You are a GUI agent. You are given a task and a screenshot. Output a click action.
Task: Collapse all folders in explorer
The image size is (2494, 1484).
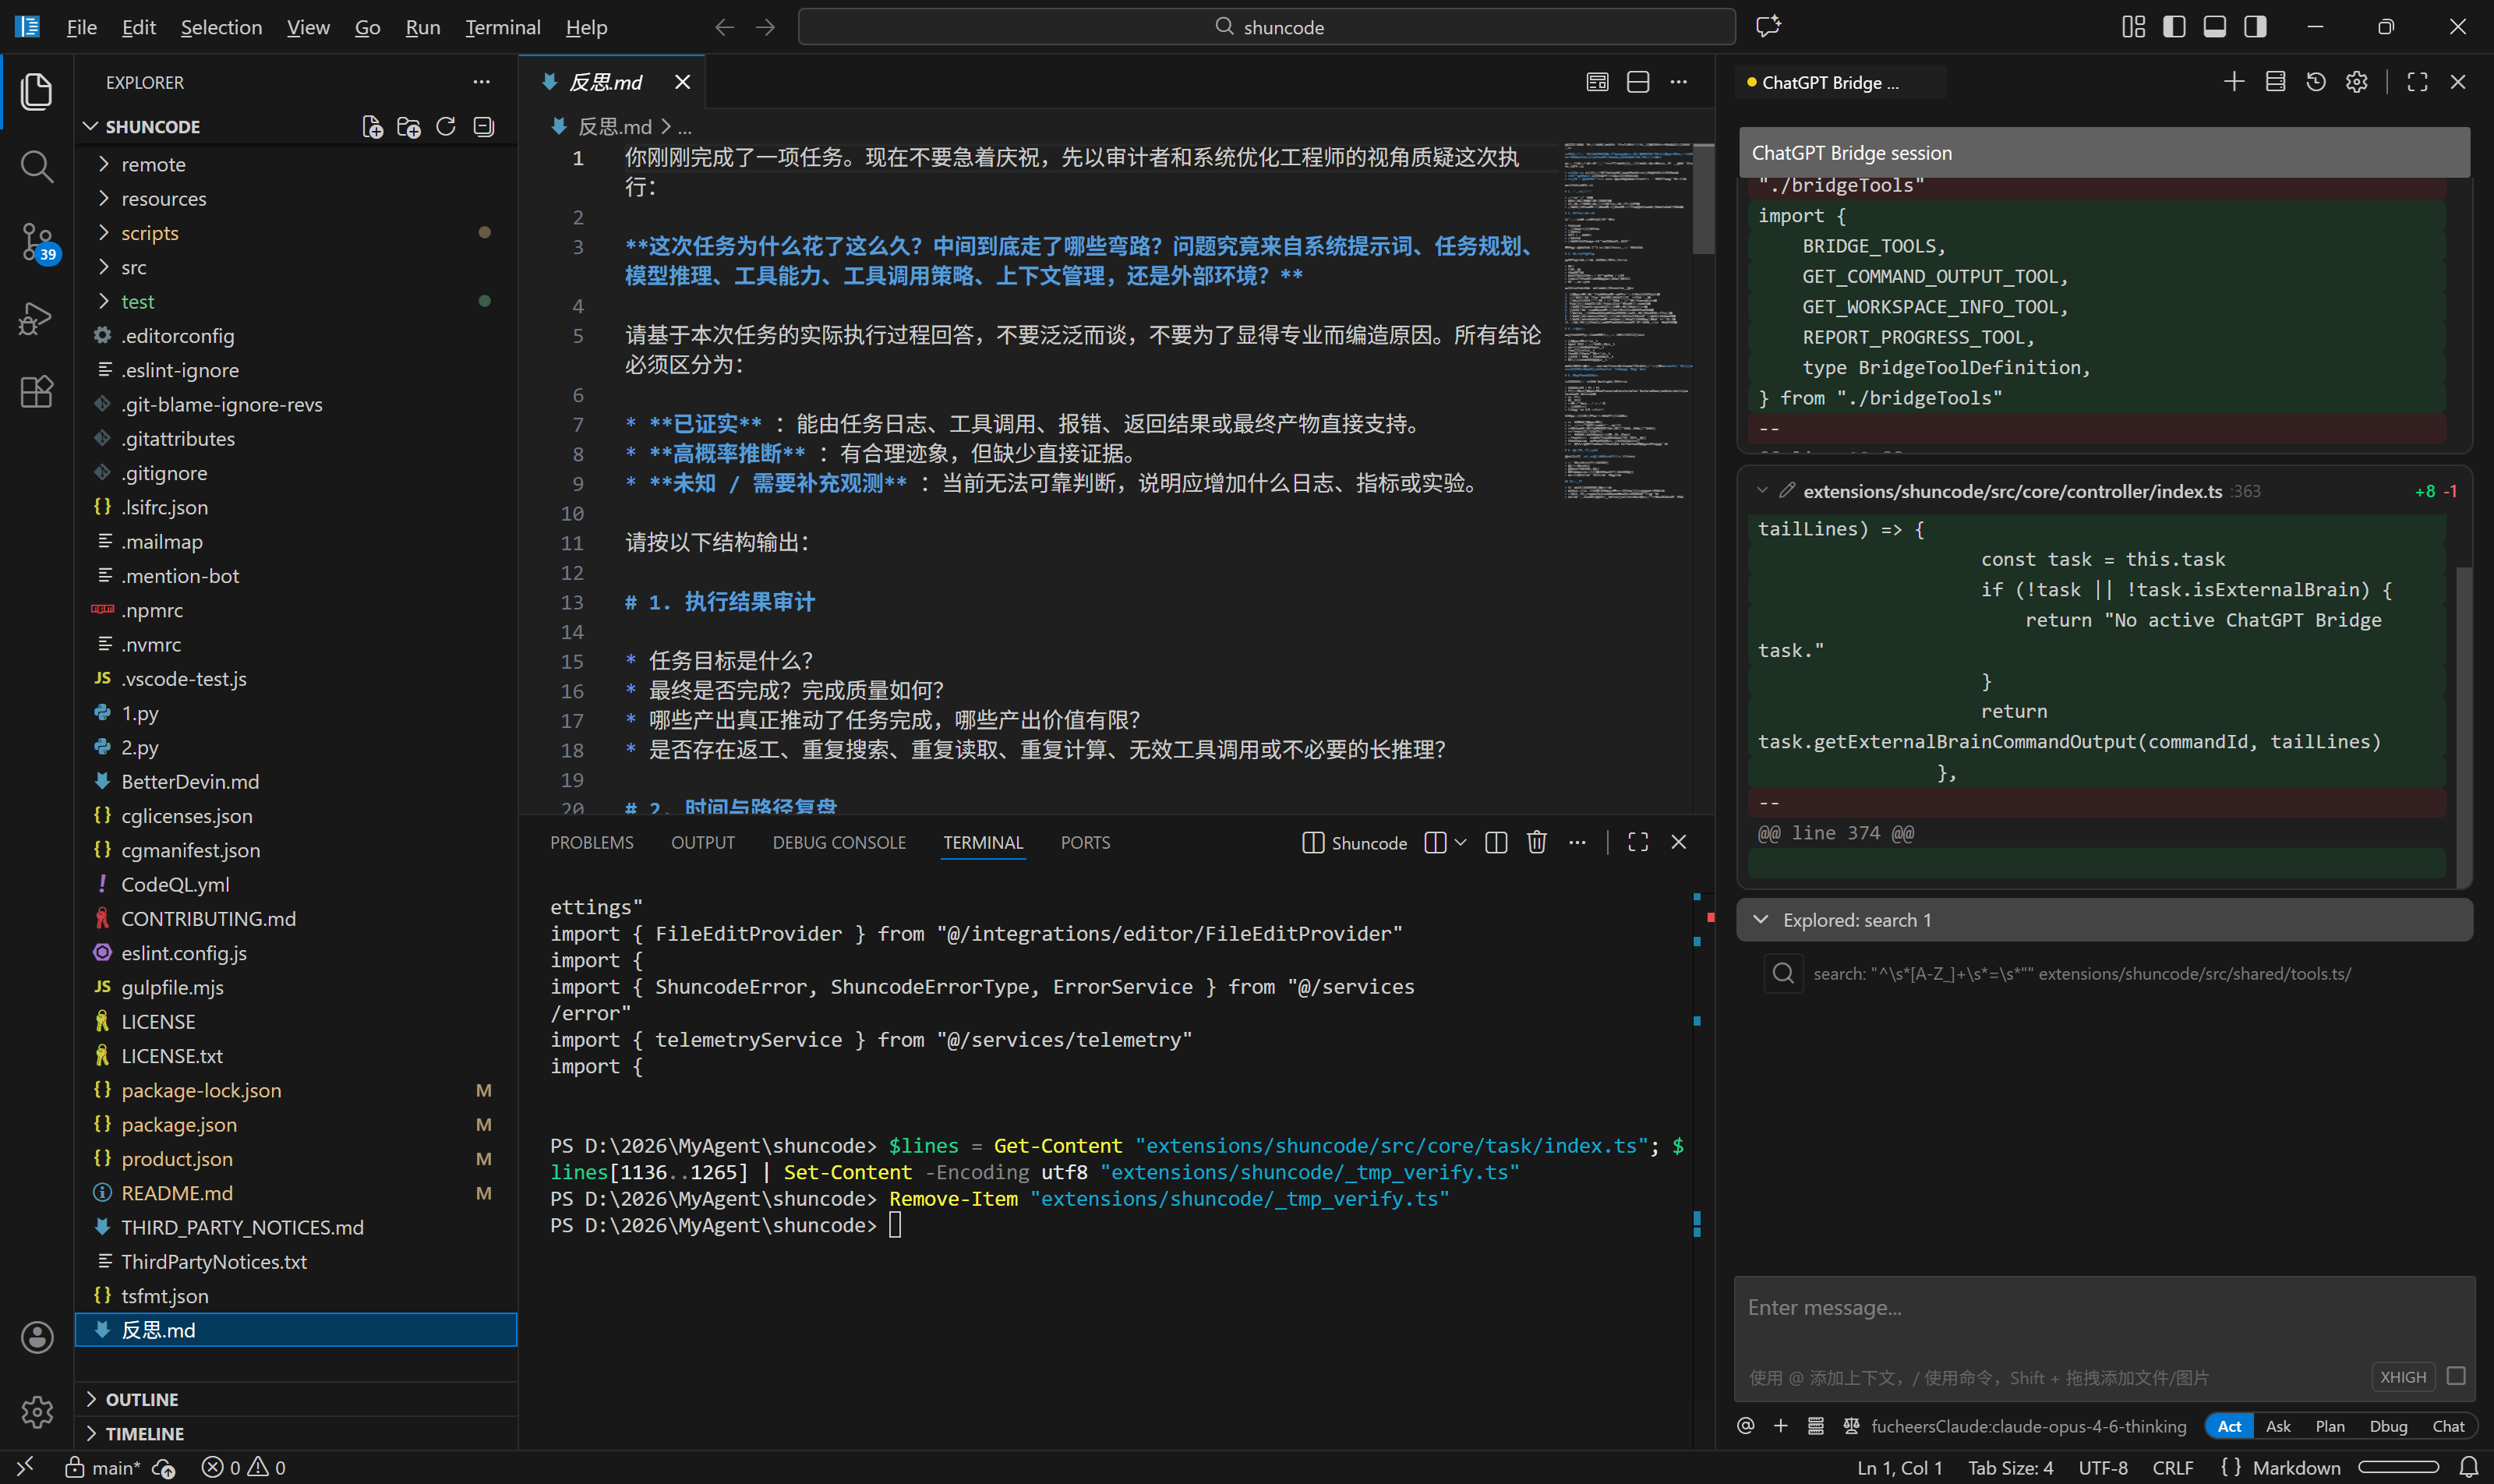(x=484, y=127)
